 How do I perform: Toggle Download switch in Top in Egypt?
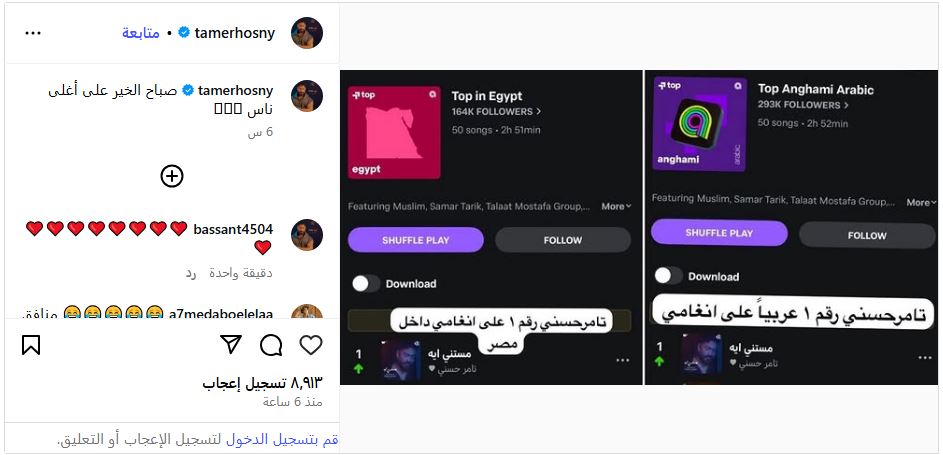366,284
